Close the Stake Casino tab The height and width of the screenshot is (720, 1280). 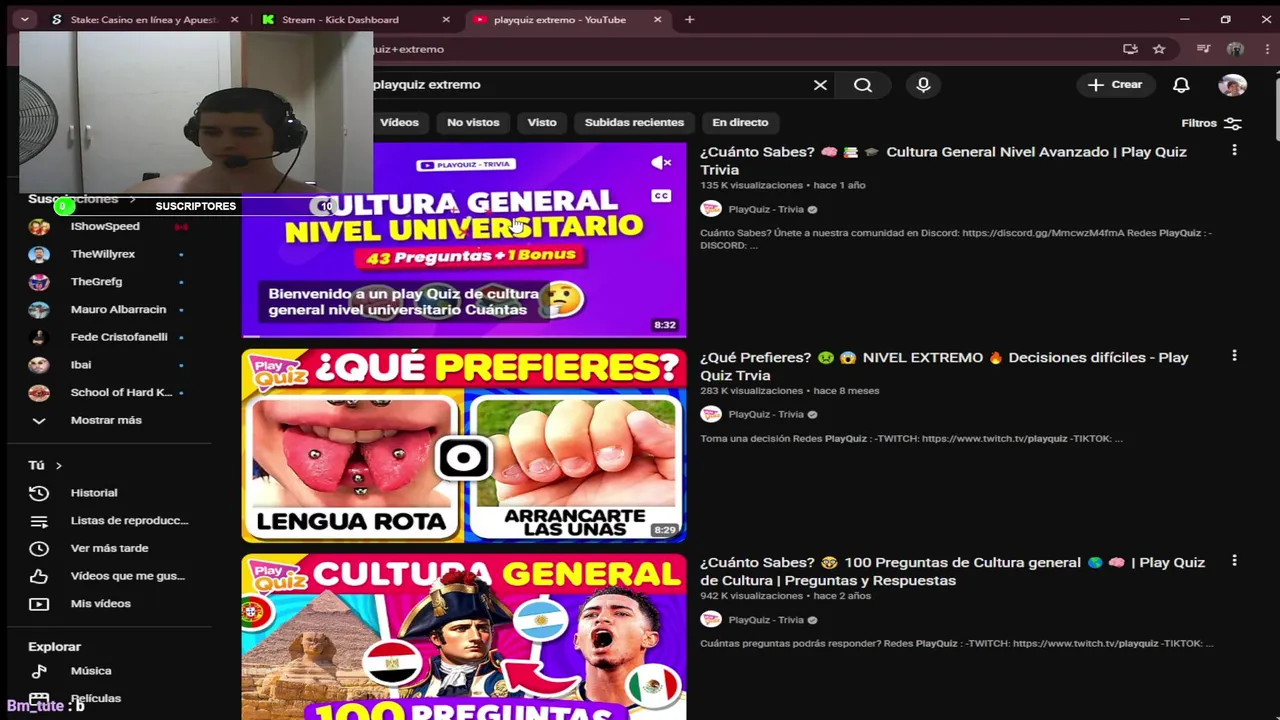(234, 19)
